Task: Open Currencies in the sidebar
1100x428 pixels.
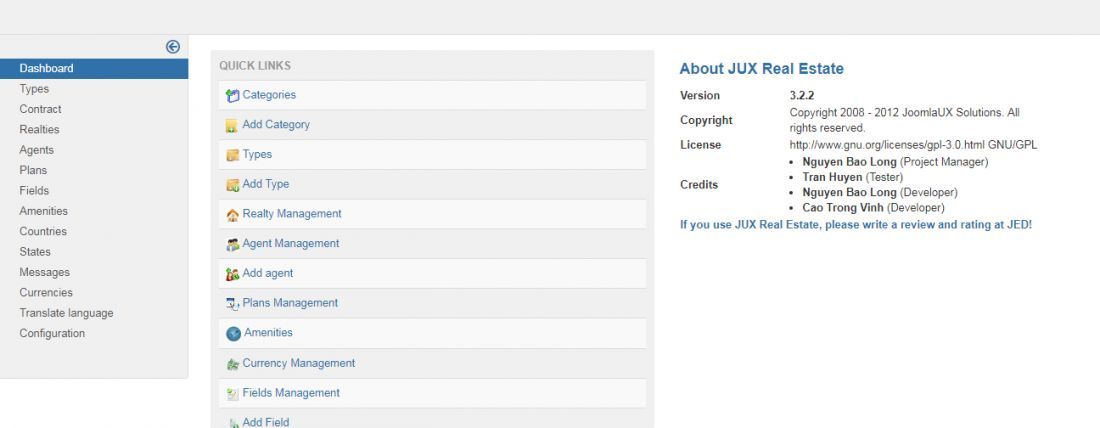Action: 46,292
